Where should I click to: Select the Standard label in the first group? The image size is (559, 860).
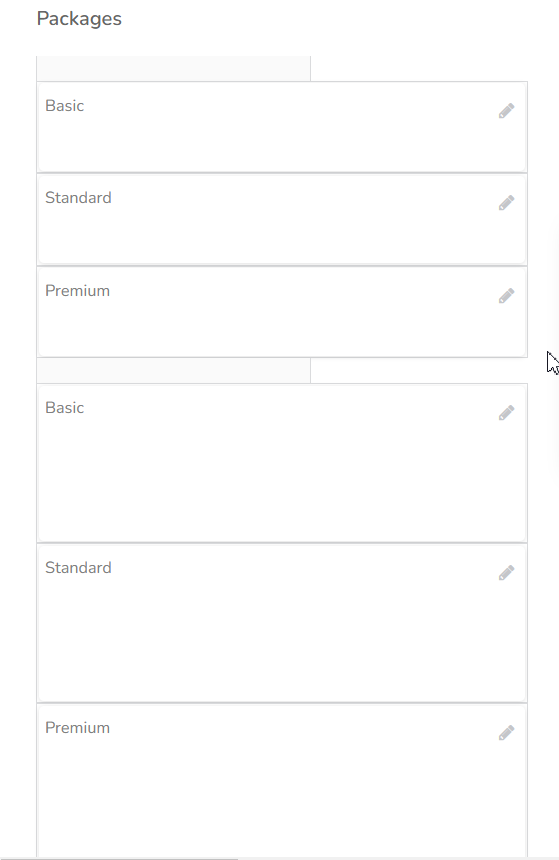point(78,197)
